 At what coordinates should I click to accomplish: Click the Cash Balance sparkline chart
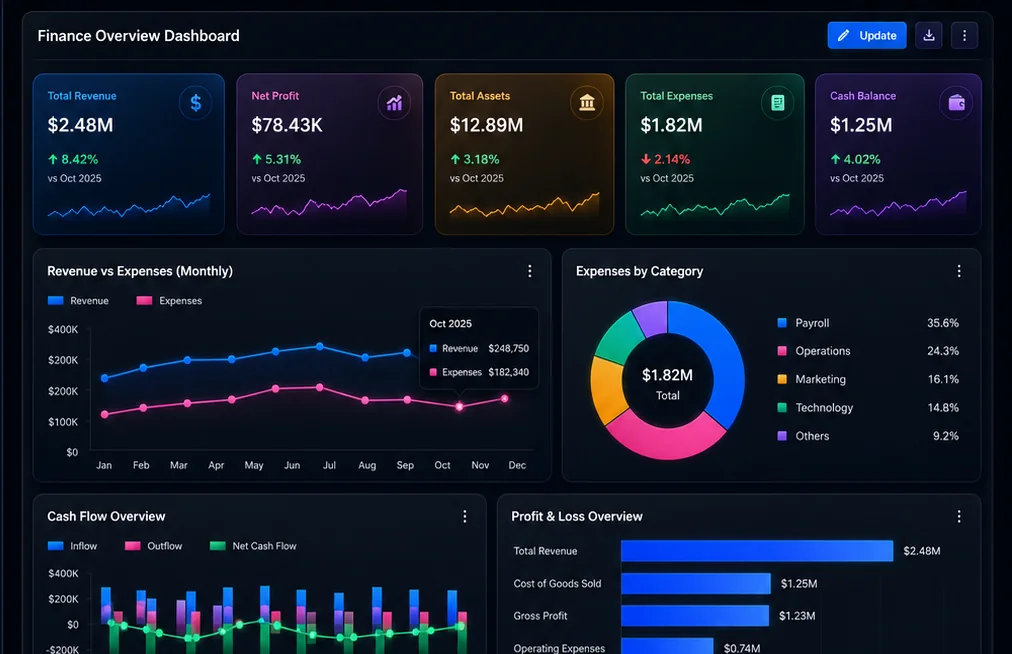click(x=898, y=203)
